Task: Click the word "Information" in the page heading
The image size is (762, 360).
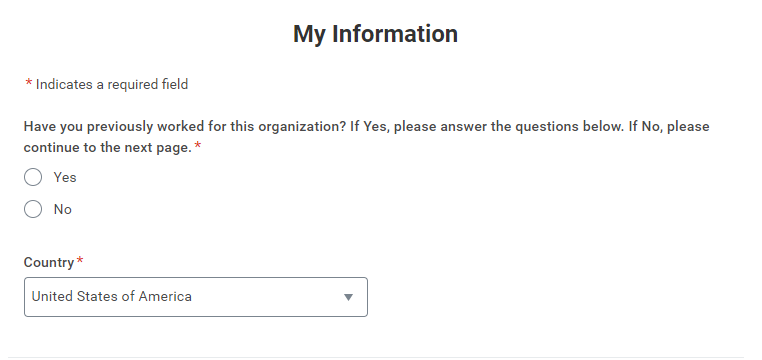Action: tap(395, 34)
